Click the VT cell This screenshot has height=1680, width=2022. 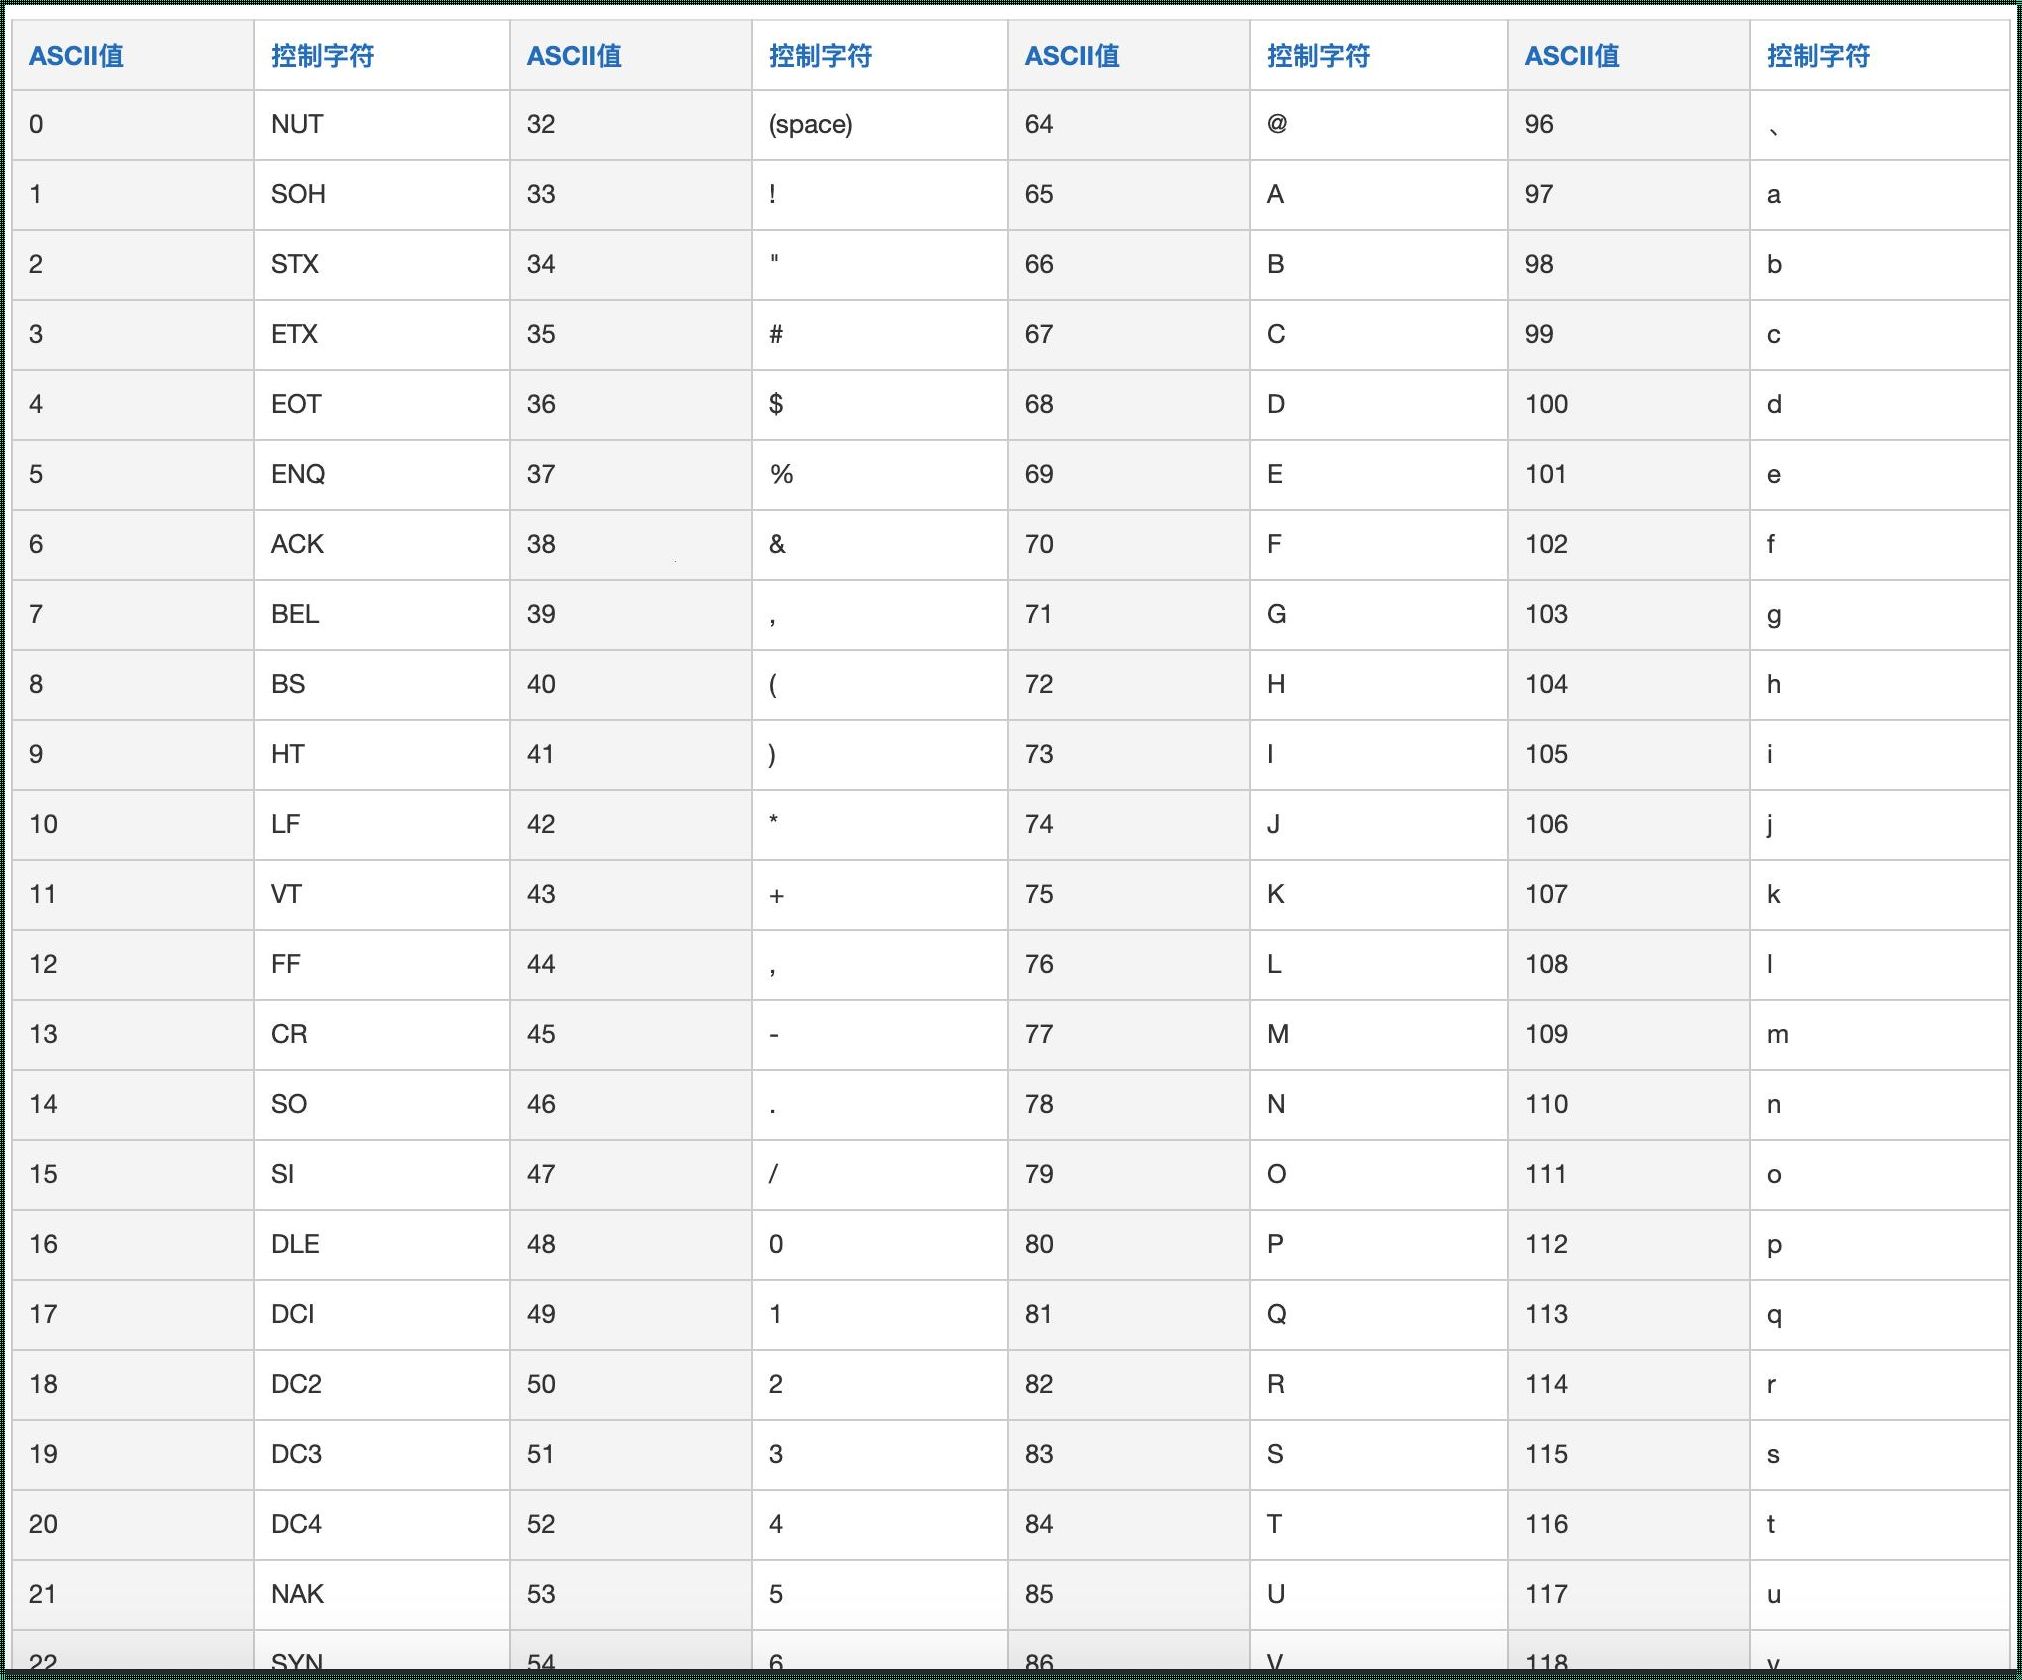point(382,895)
